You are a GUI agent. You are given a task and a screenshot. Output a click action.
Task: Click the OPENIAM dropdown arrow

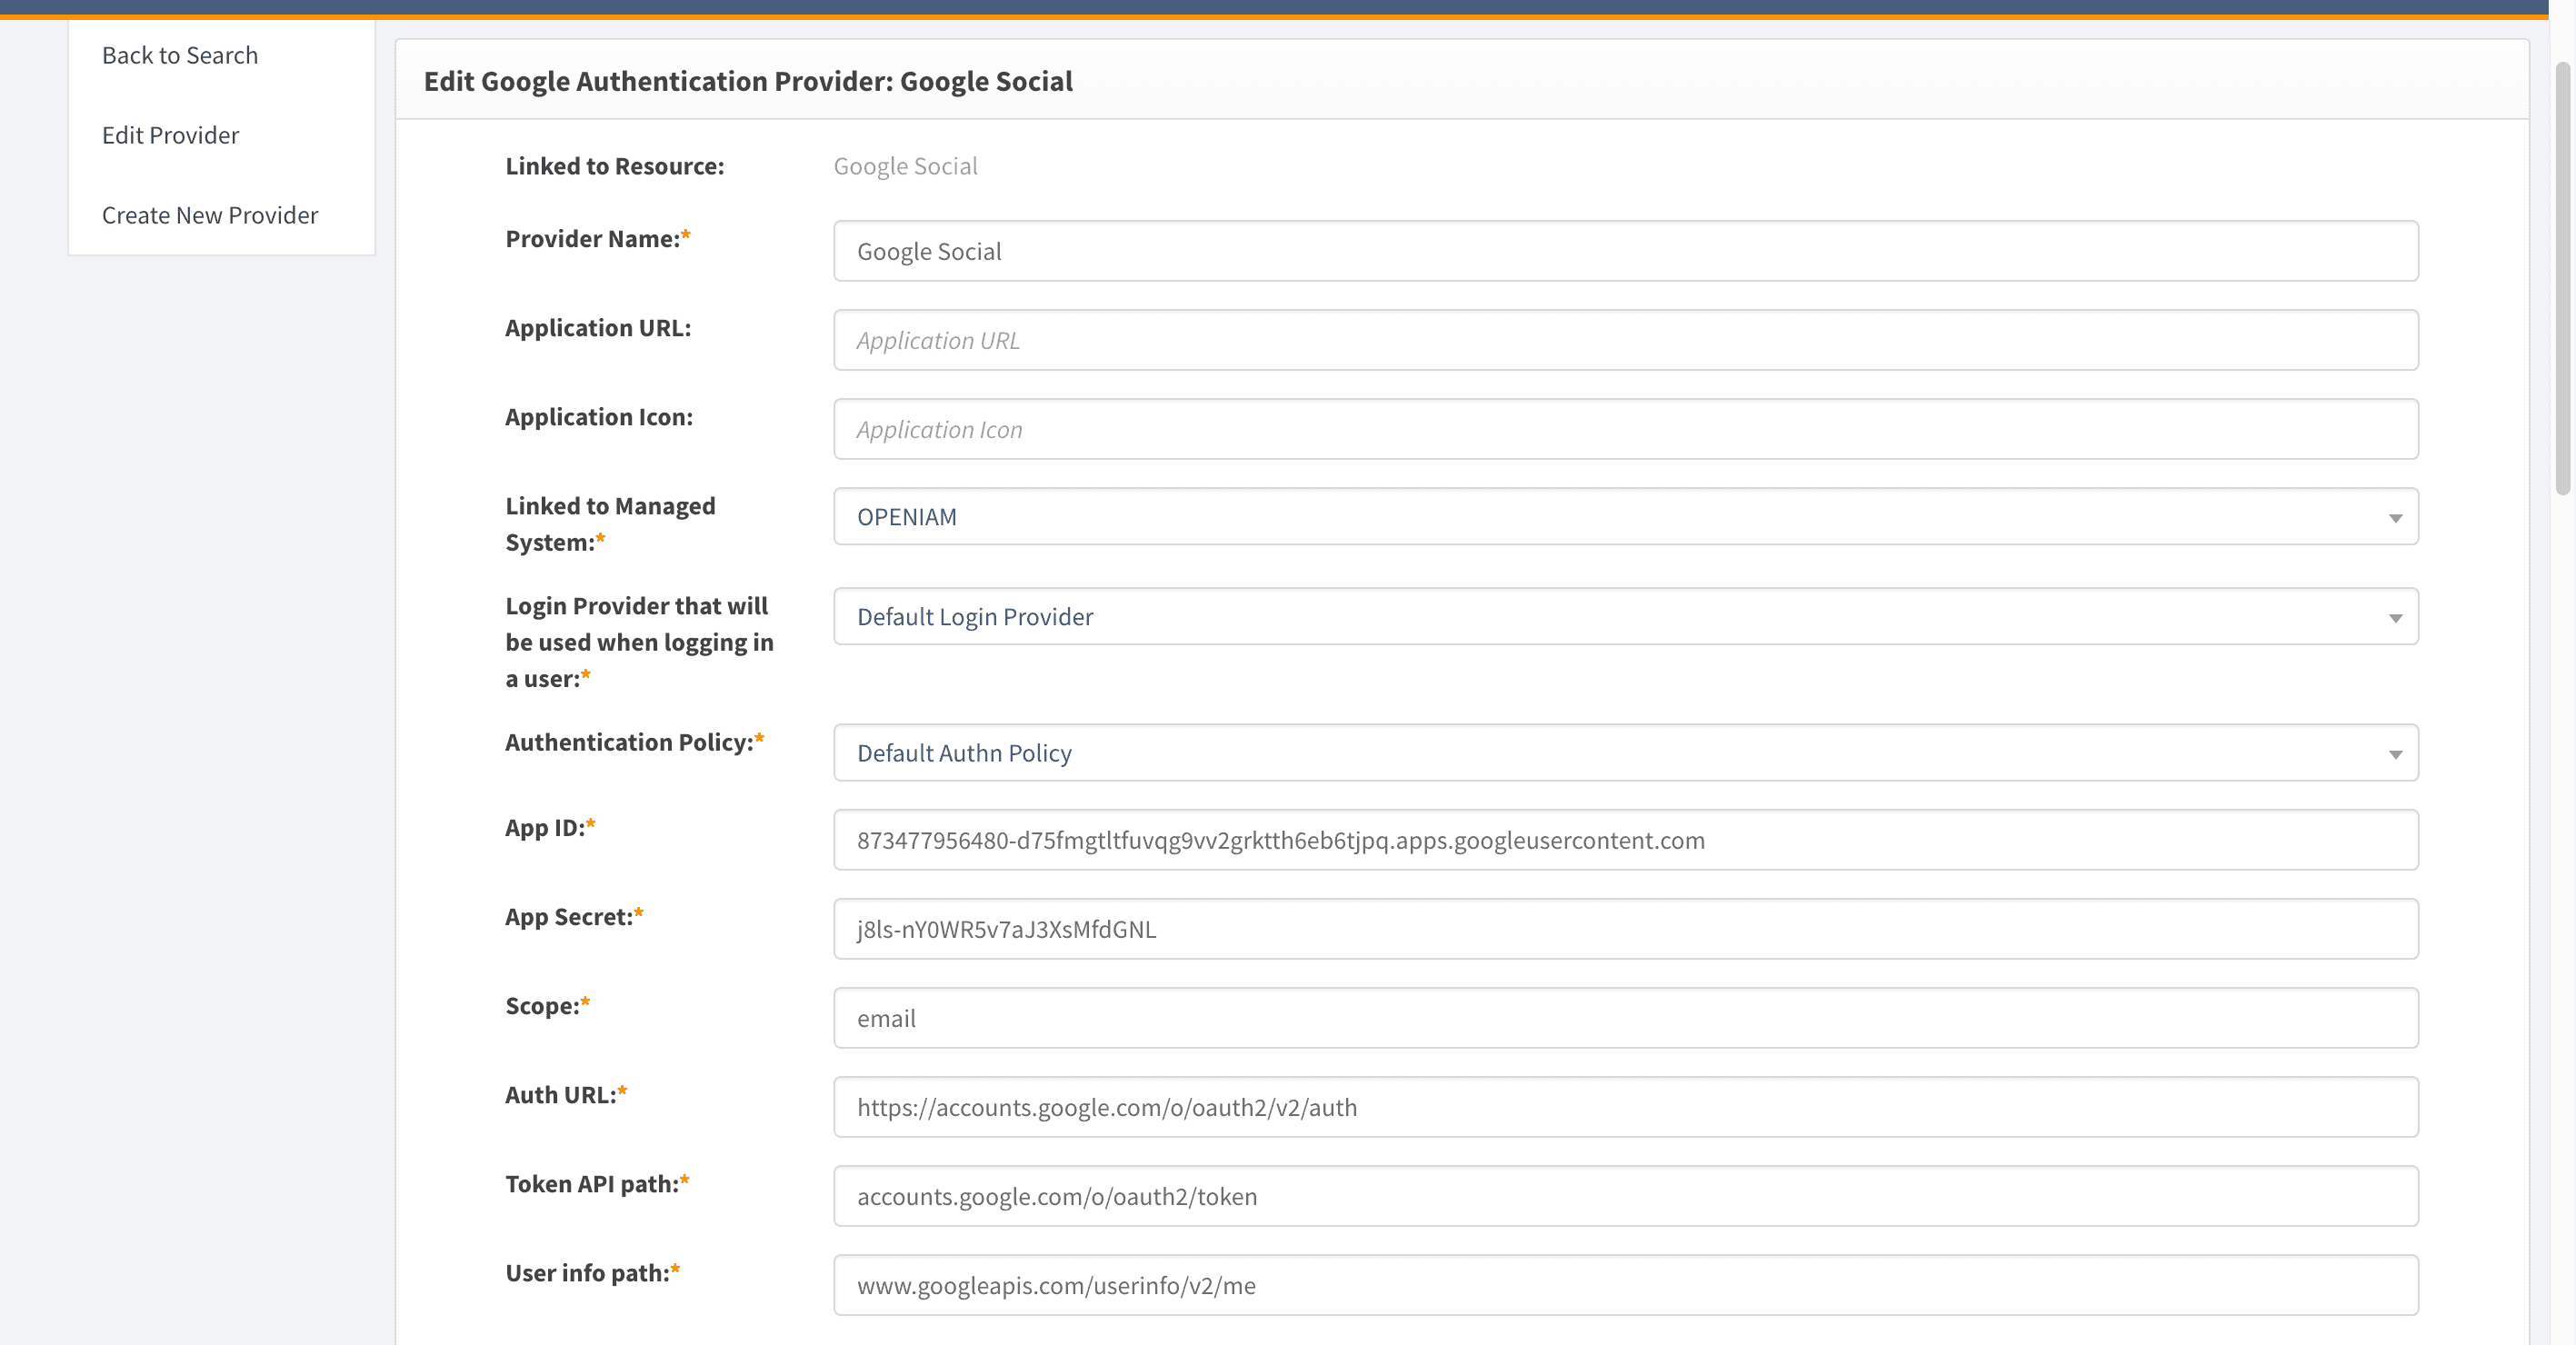[2394, 518]
